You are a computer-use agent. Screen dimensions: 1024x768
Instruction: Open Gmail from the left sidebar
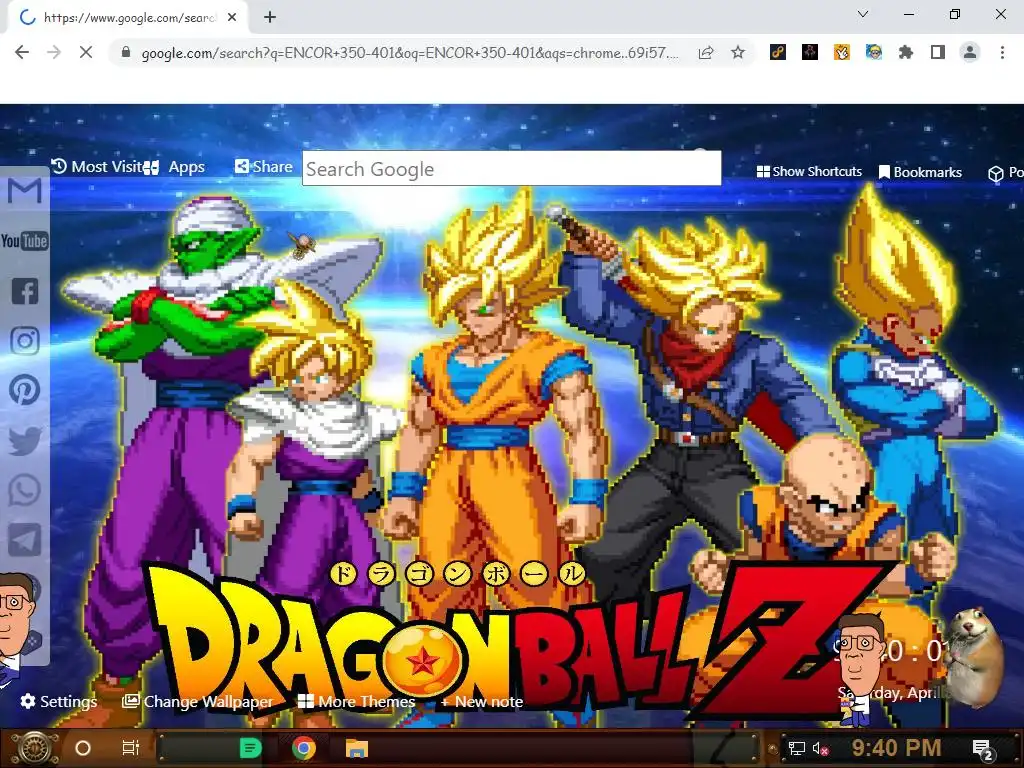tap(25, 191)
